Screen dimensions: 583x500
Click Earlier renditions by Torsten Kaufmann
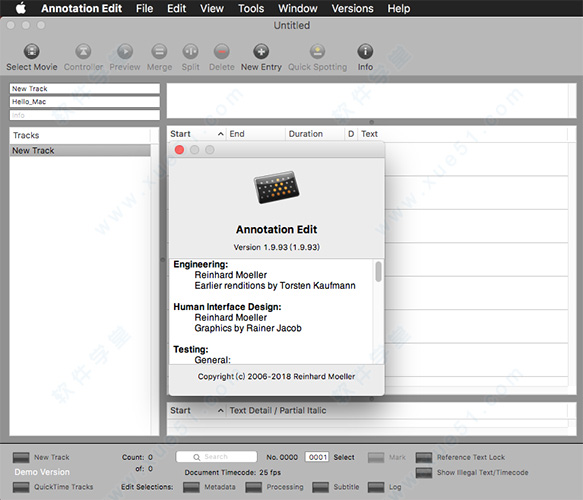(275, 286)
